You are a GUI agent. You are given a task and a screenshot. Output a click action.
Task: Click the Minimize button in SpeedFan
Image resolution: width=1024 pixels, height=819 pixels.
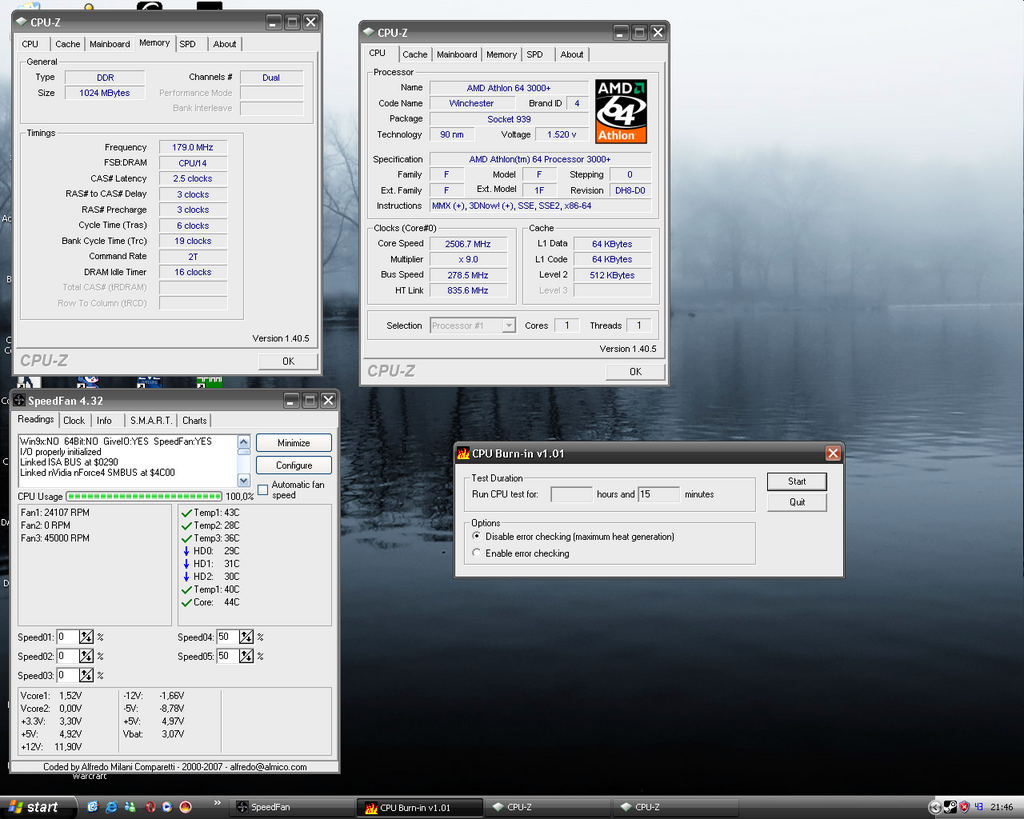click(294, 443)
